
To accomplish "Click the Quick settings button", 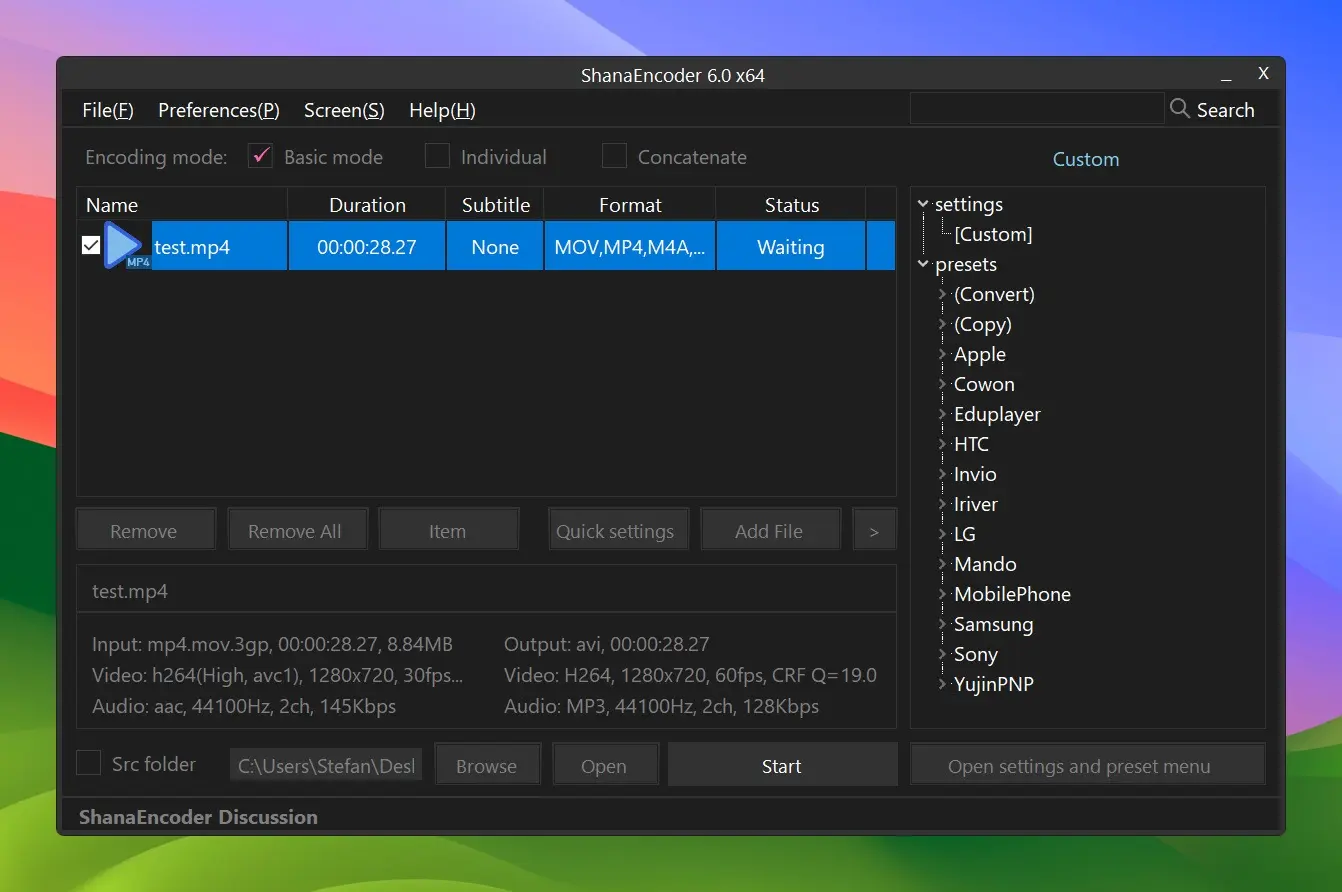I will tap(615, 531).
